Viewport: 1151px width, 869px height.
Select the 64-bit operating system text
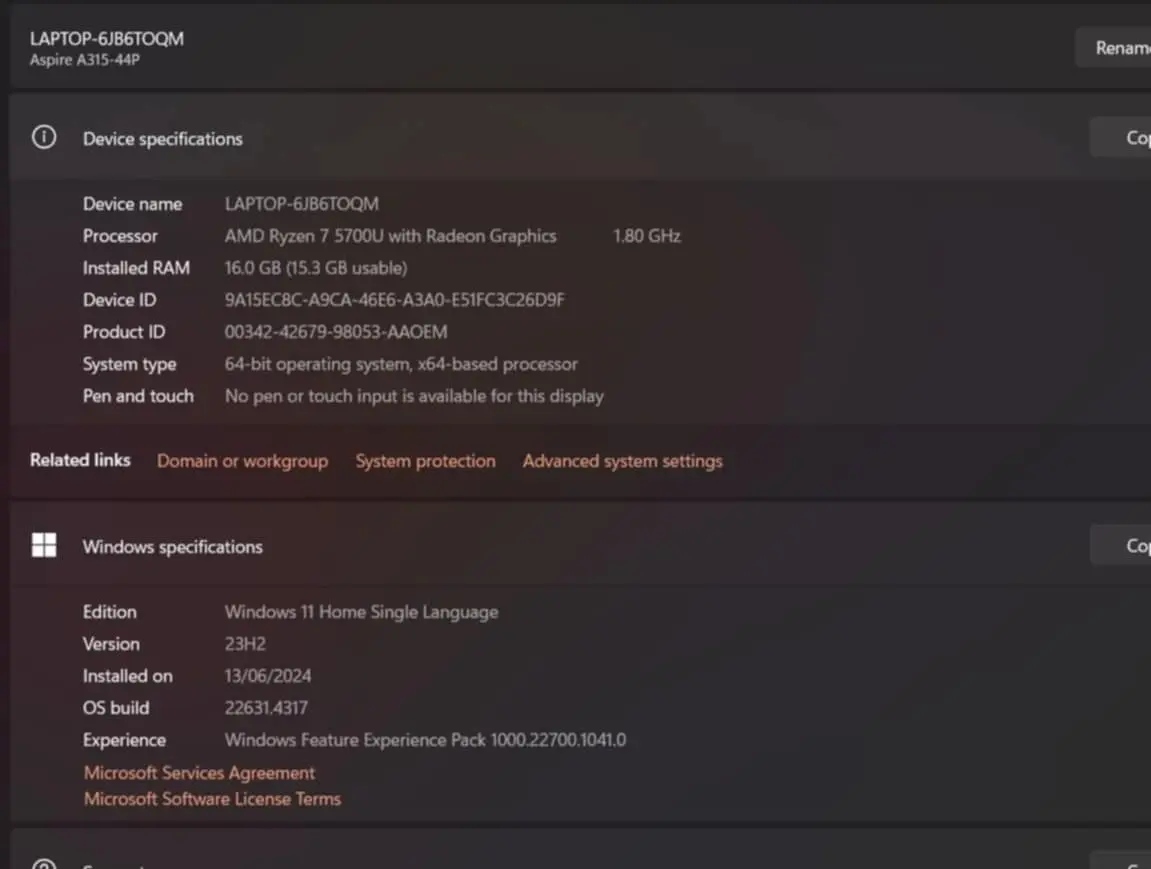(401, 364)
